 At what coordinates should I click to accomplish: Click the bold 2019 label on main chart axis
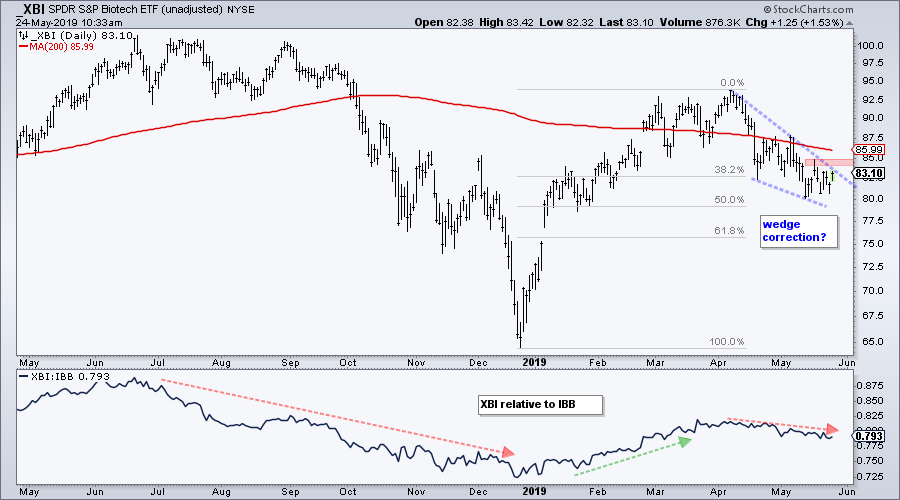534,362
